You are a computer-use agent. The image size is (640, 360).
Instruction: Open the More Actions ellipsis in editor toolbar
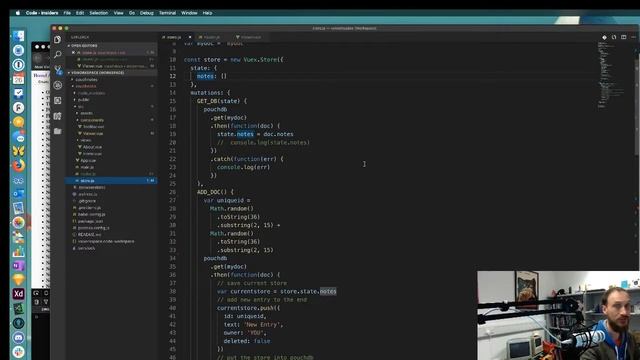pyautogui.click(x=633, y=37)
